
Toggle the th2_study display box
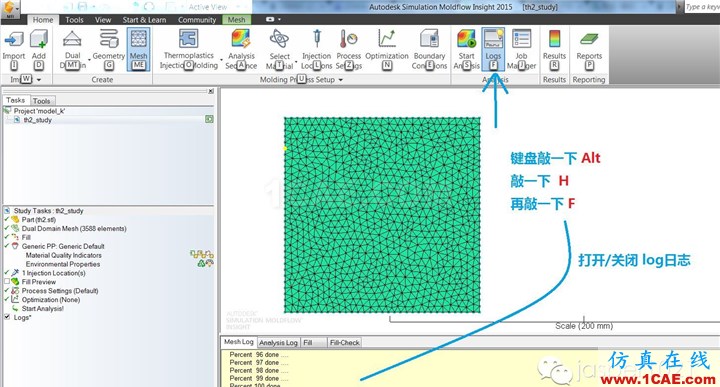click(209, 119)
